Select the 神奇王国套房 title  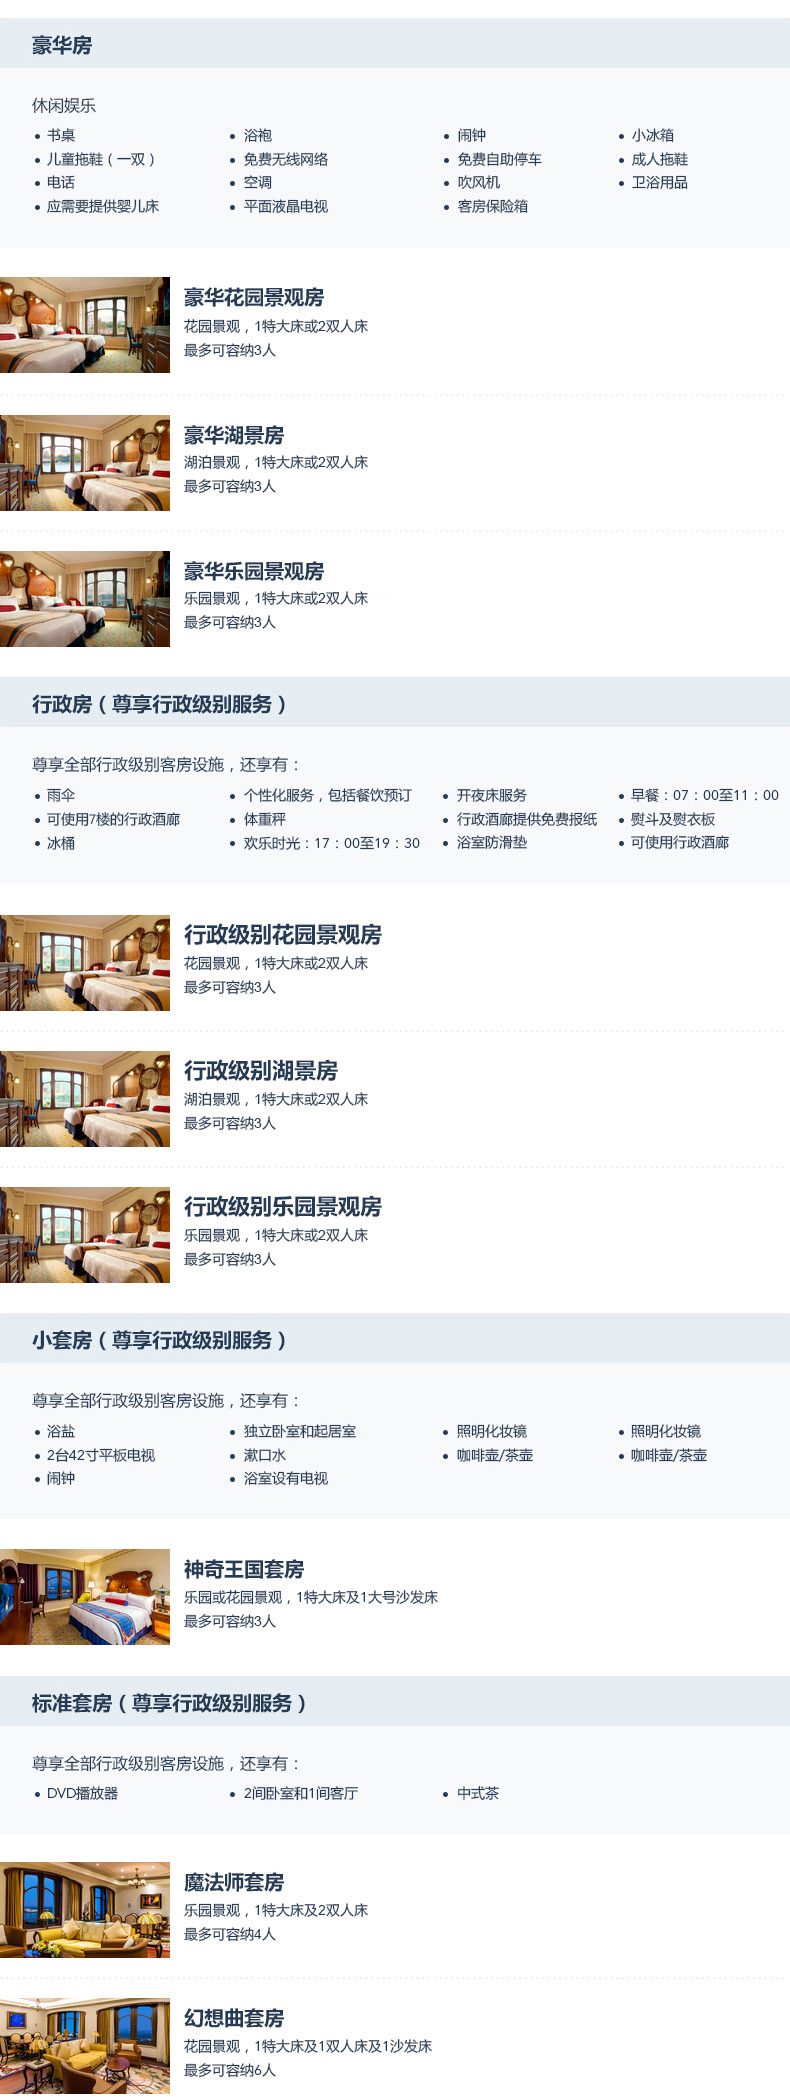coord(244,1569)
